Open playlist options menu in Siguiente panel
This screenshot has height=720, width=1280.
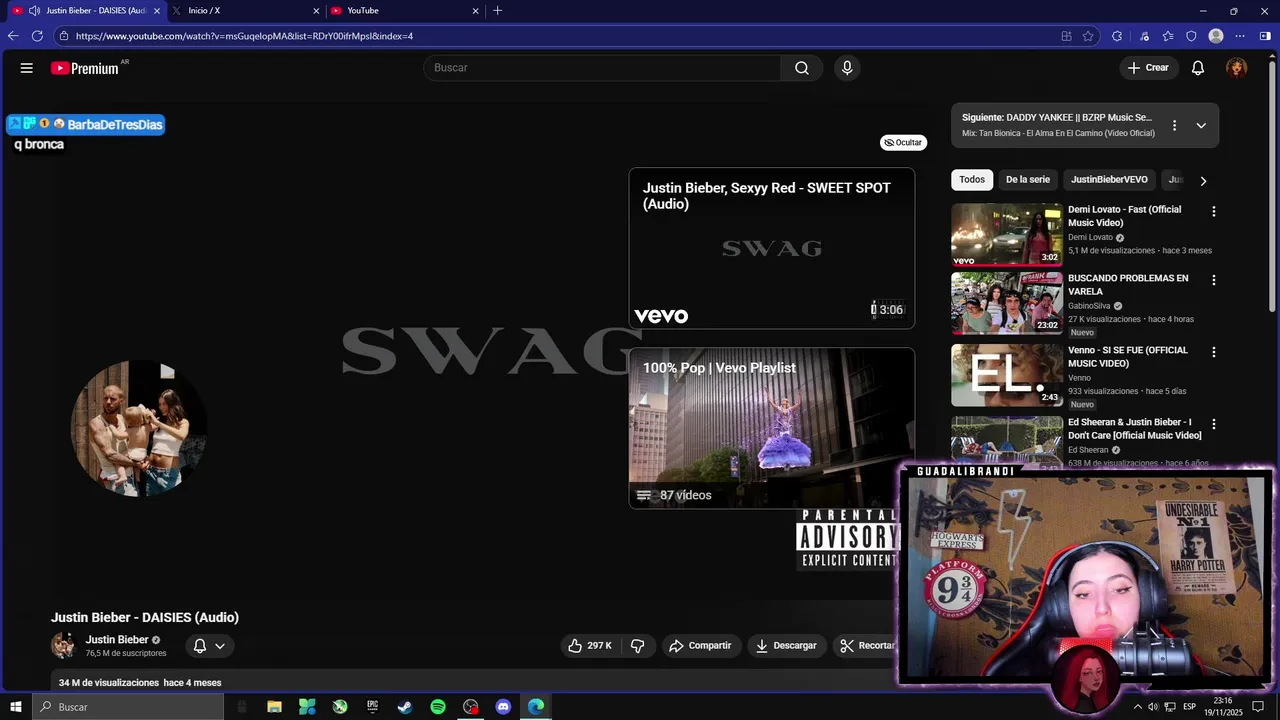pos(1174,126)
